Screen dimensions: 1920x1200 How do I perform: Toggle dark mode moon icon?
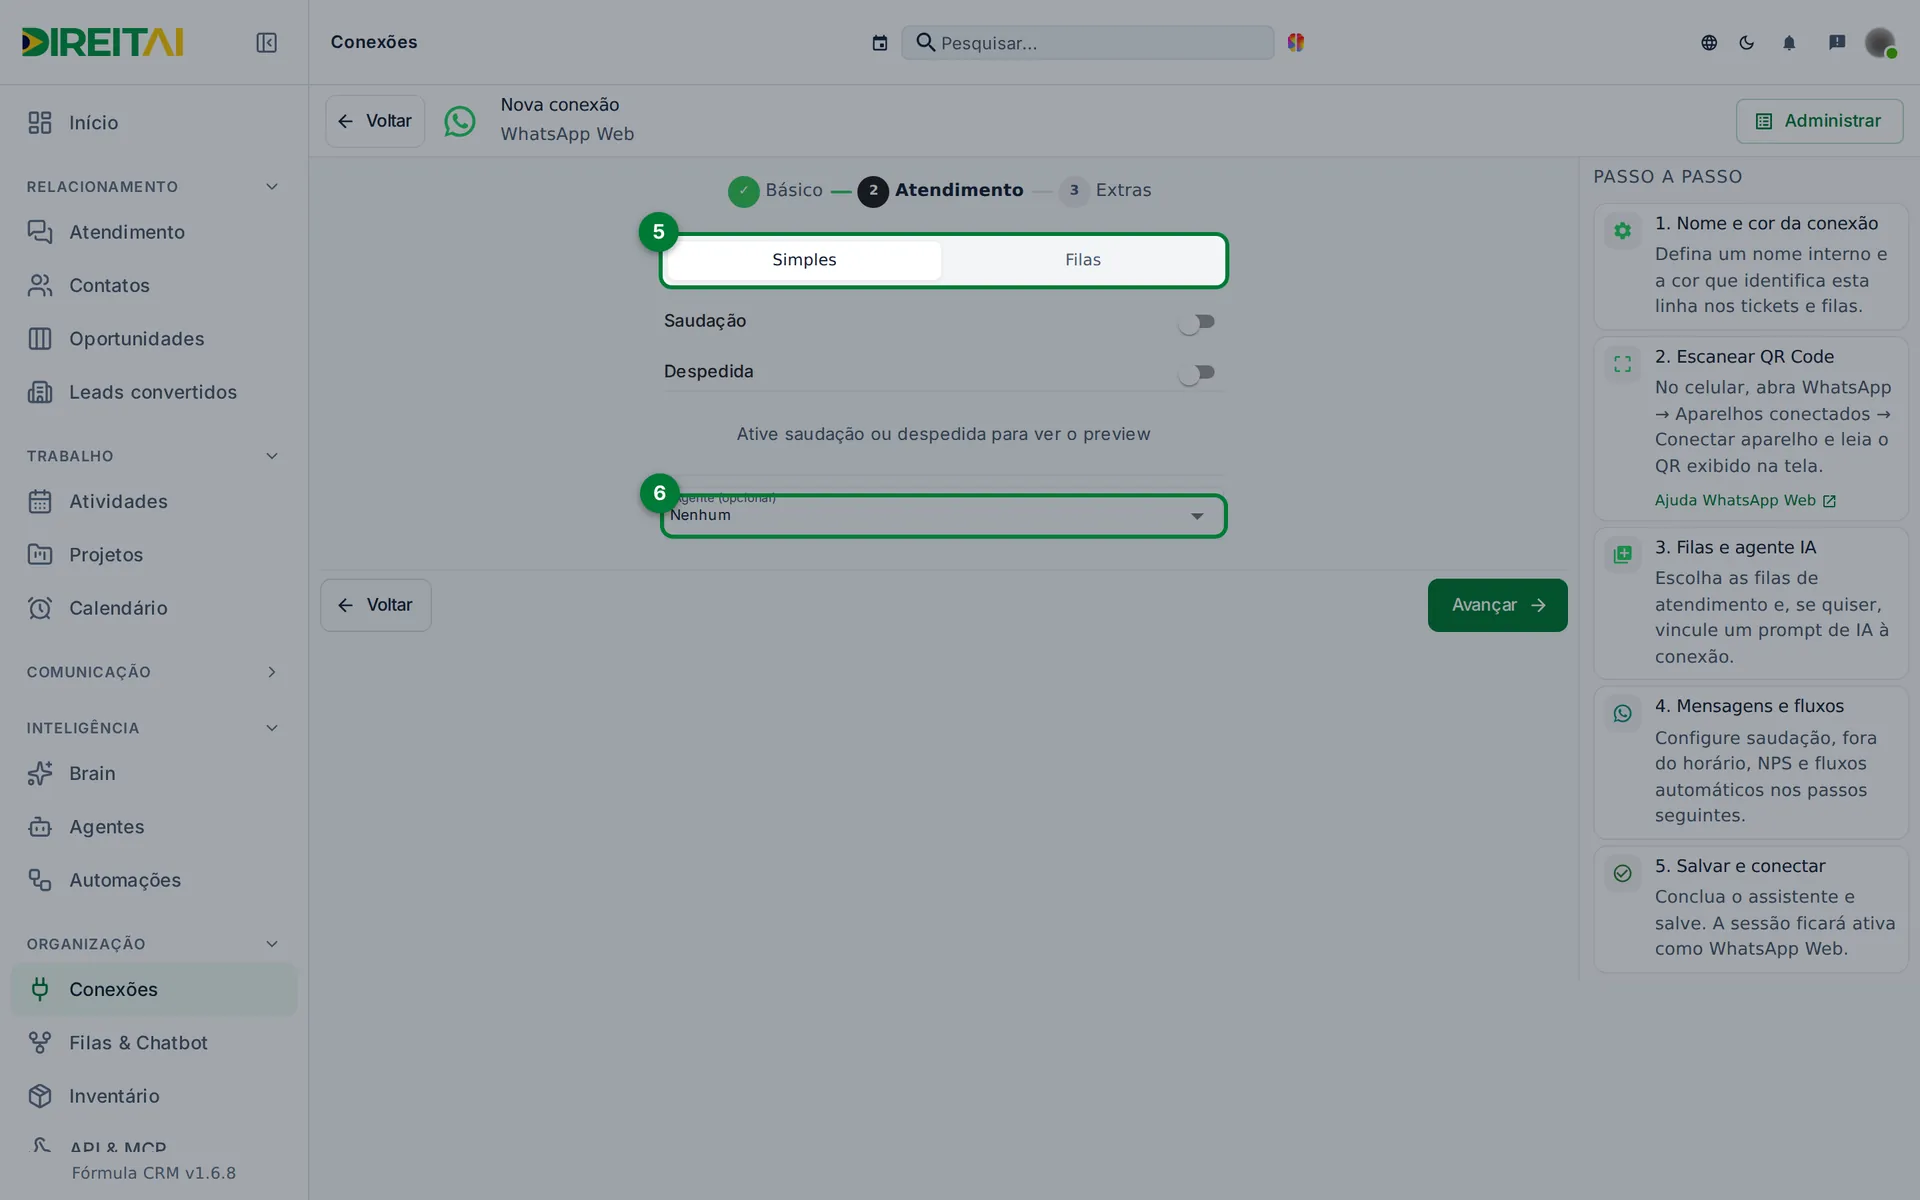1747,43
